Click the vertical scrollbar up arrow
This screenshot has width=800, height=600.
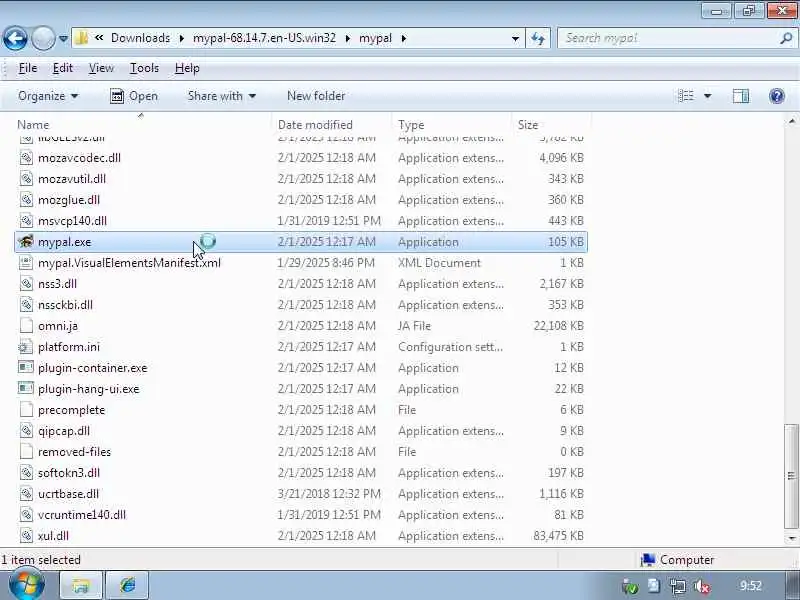click(791, 121)
